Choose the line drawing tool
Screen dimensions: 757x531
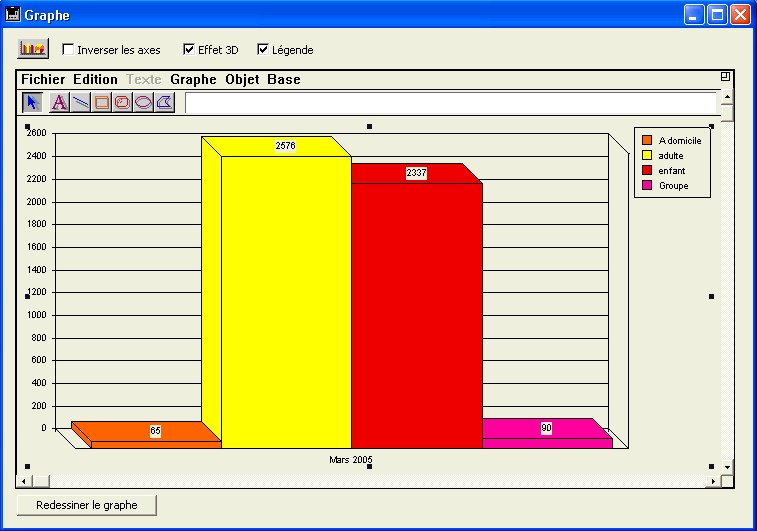80,102
